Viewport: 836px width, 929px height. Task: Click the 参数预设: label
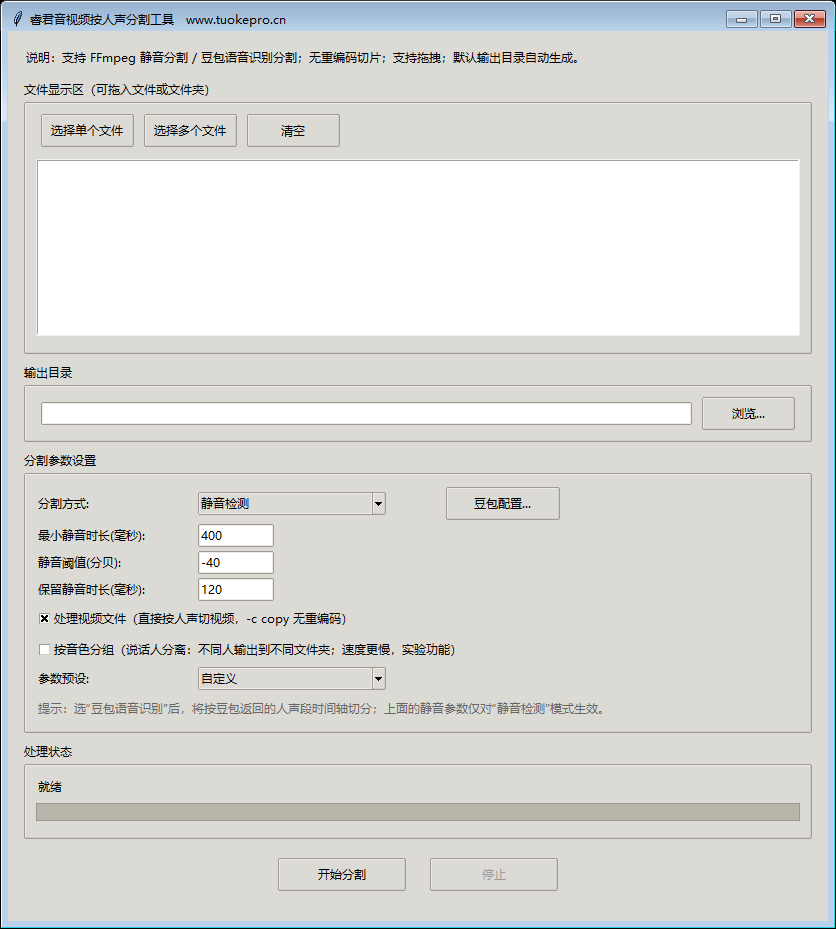coord(63,678)
